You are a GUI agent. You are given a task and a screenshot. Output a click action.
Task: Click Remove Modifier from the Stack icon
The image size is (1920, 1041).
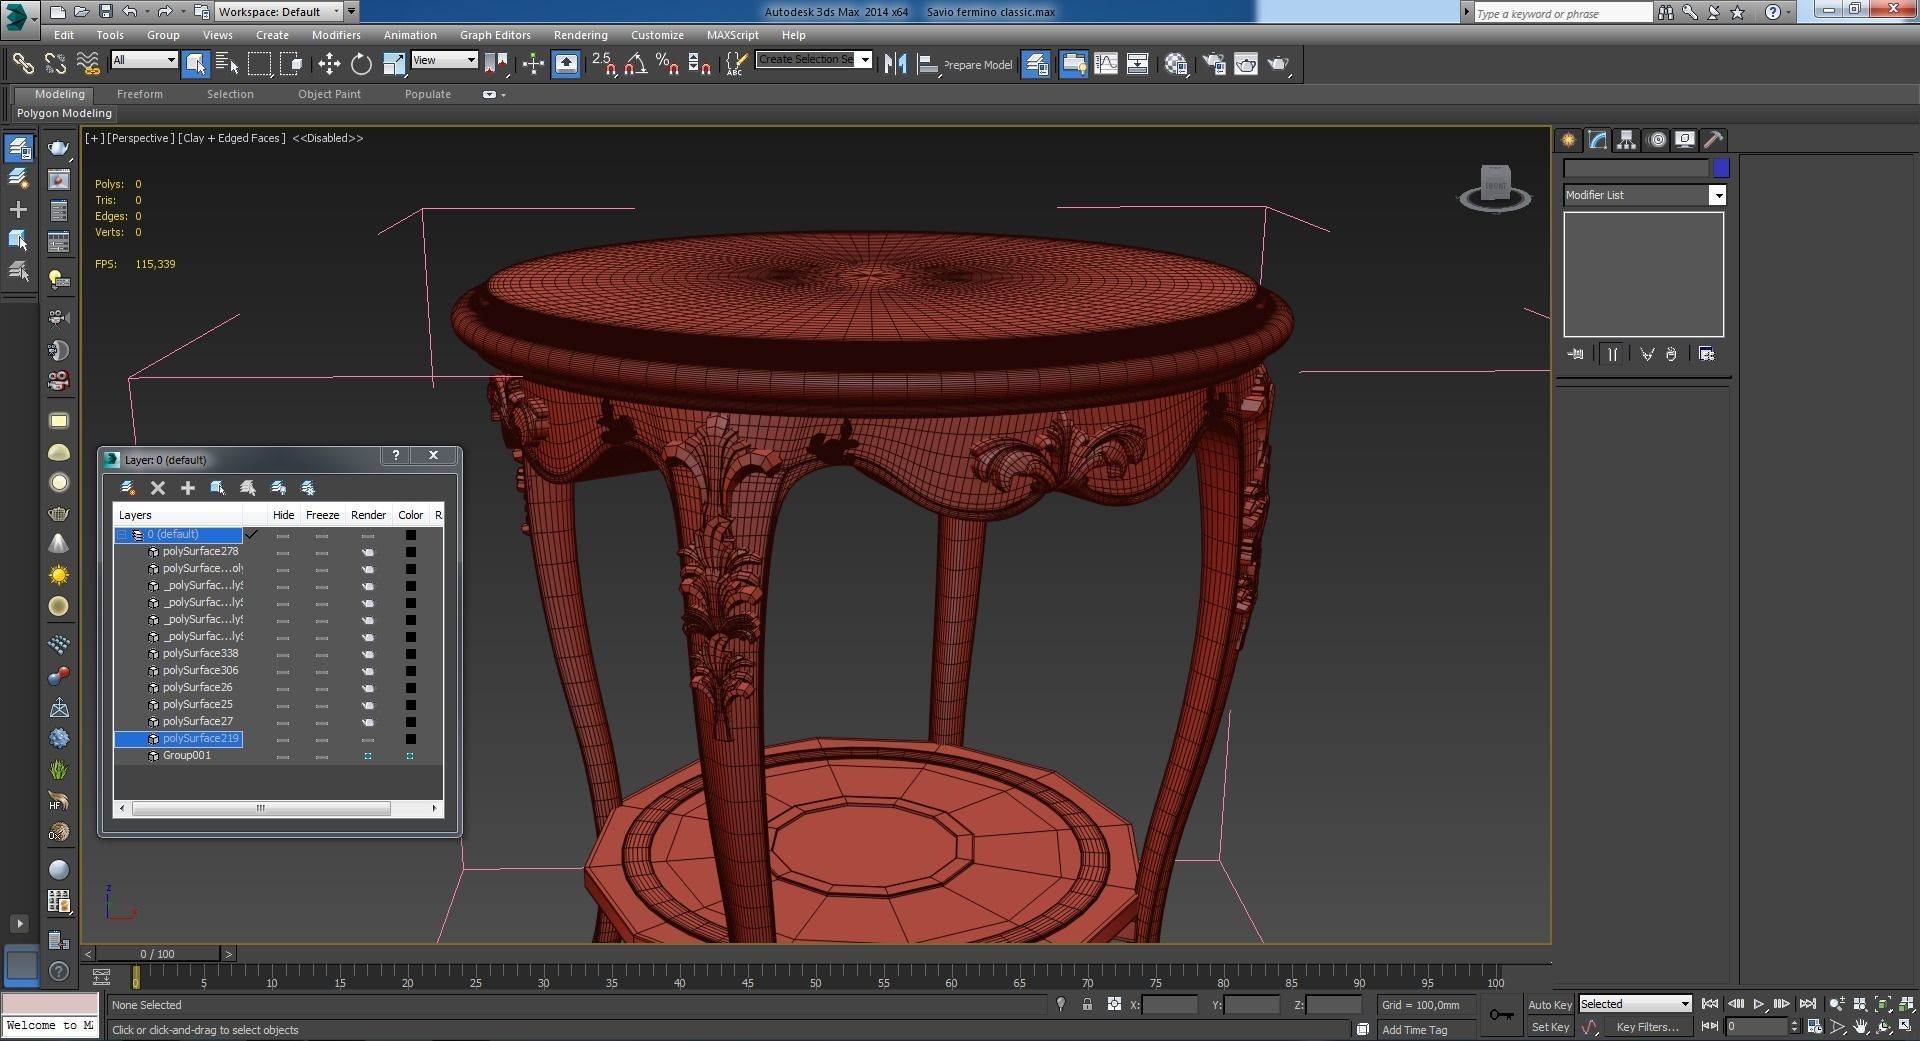click(1671, 354)
